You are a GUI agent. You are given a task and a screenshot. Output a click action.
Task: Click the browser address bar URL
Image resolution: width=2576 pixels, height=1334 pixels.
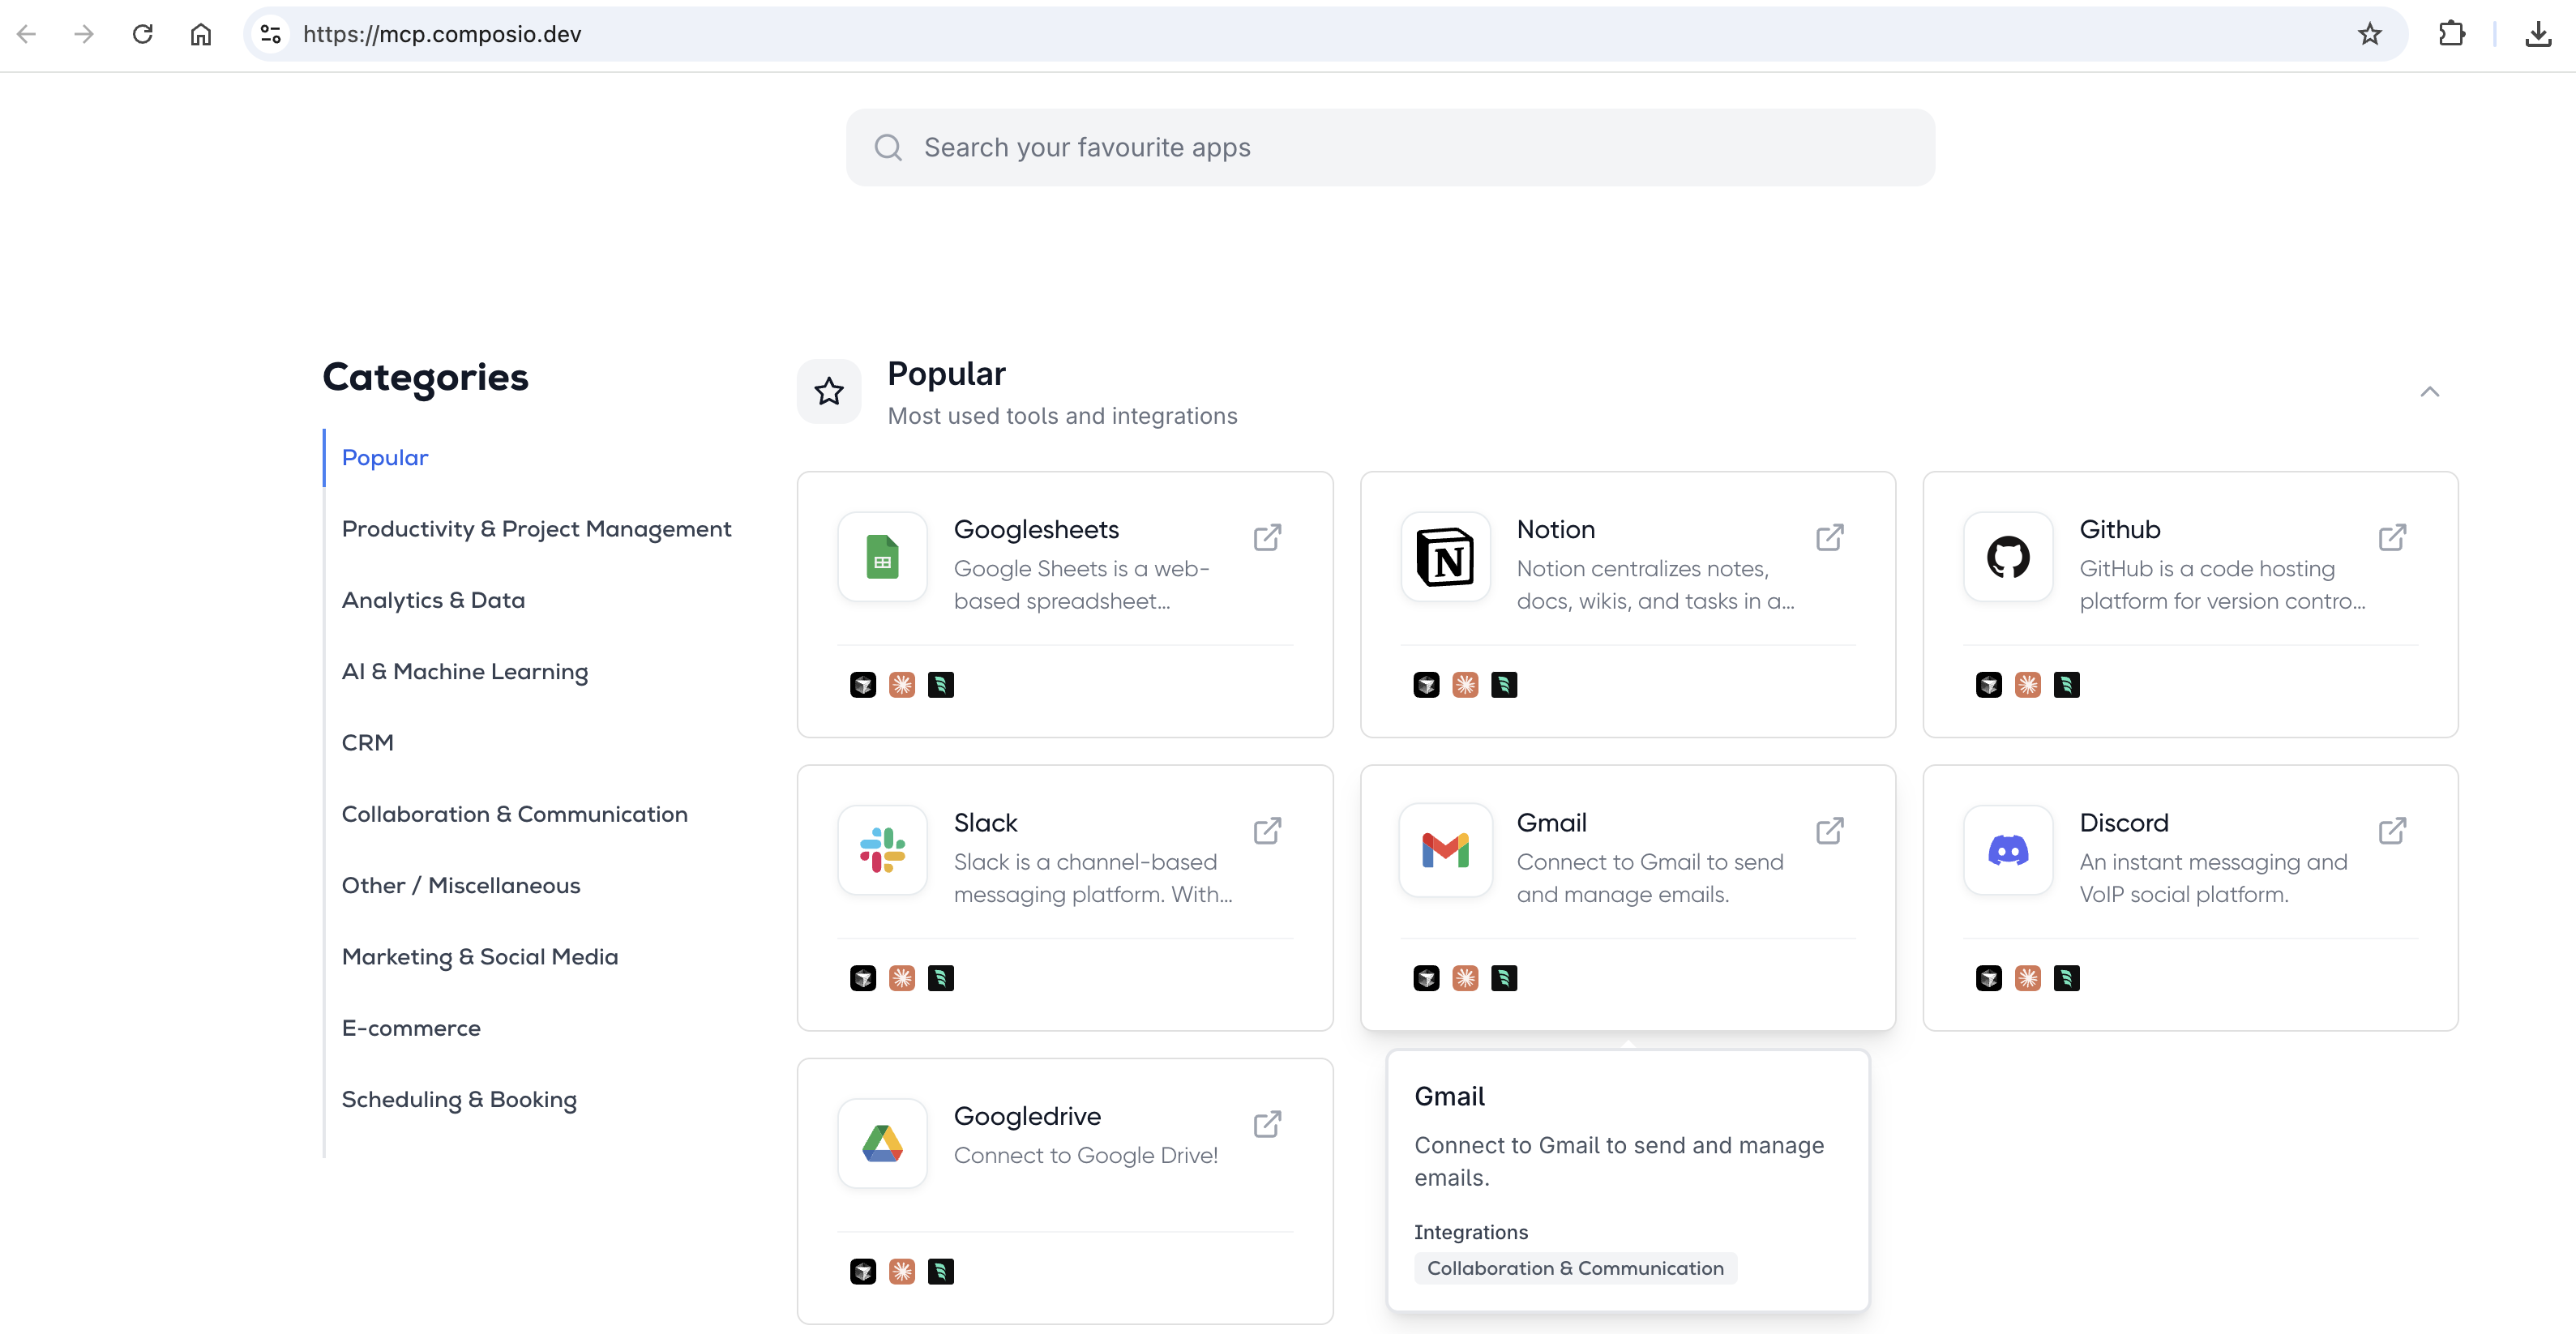(442, 34)
